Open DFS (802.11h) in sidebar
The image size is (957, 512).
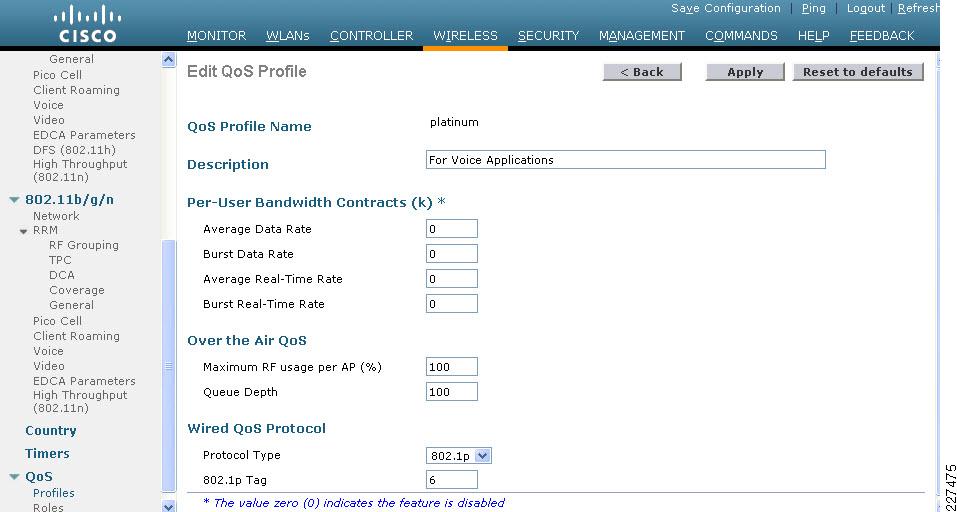74,150
